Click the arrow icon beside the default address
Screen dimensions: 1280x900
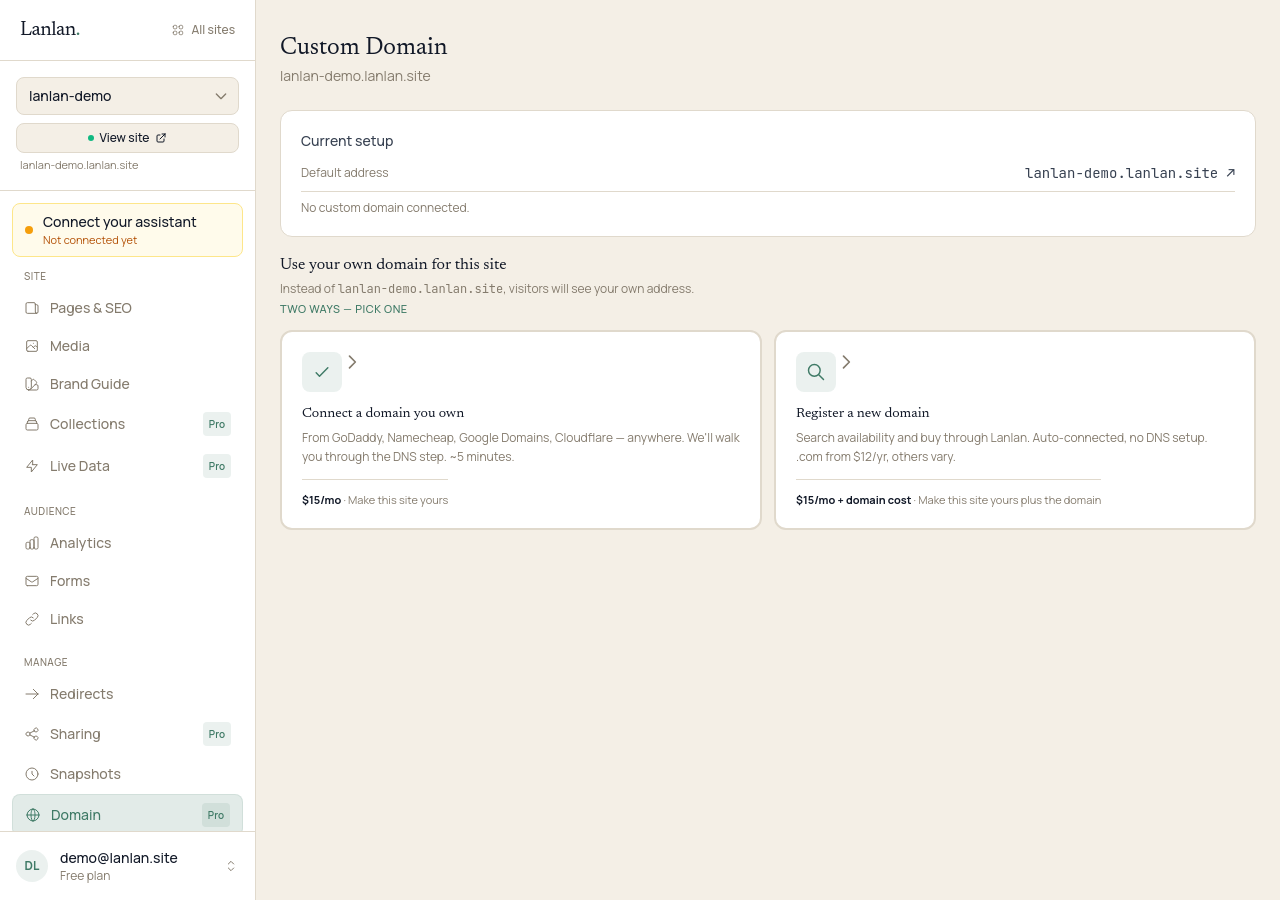(x=1230, y=173)
